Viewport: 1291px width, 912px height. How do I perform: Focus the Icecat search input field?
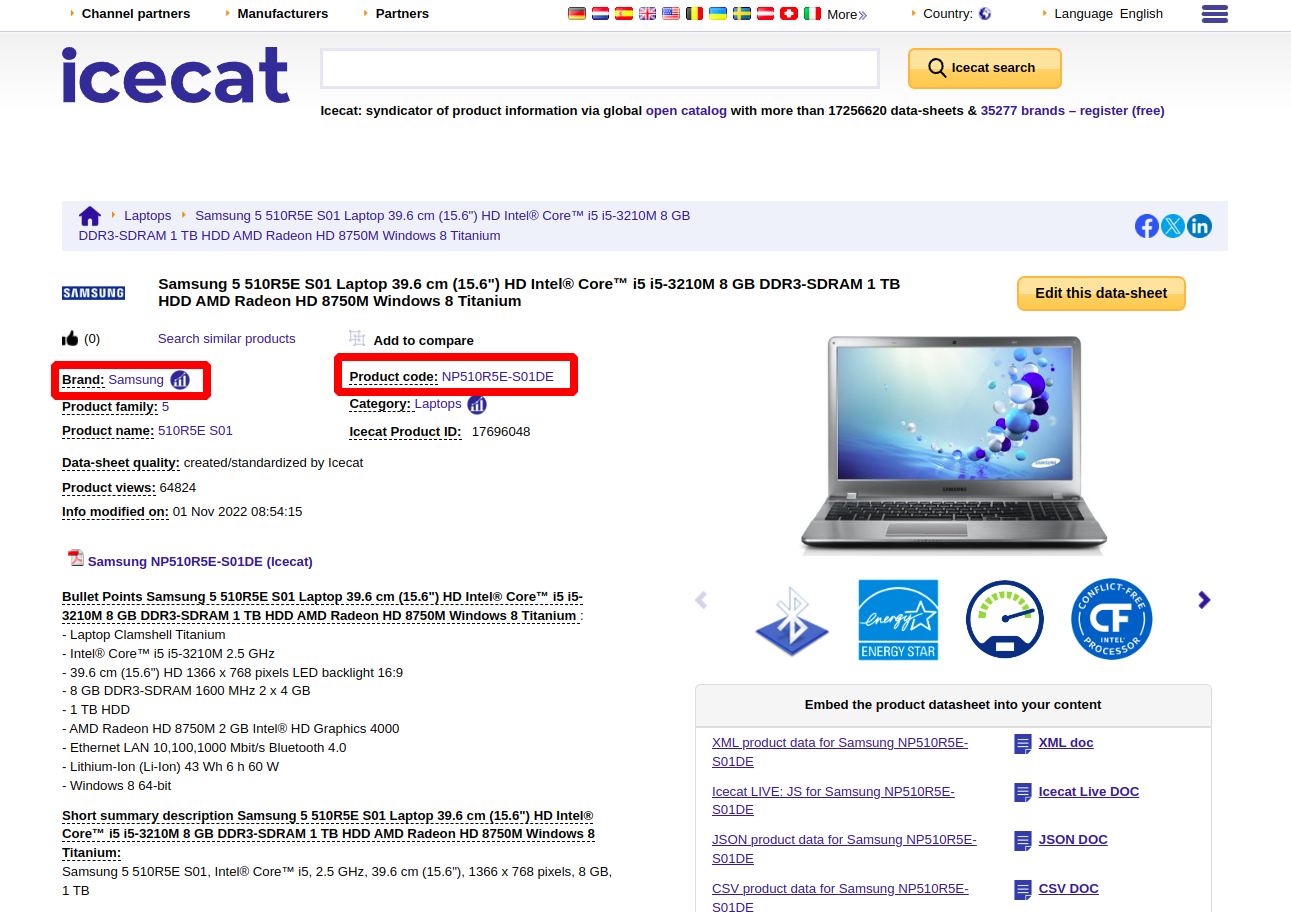[600, 68]
